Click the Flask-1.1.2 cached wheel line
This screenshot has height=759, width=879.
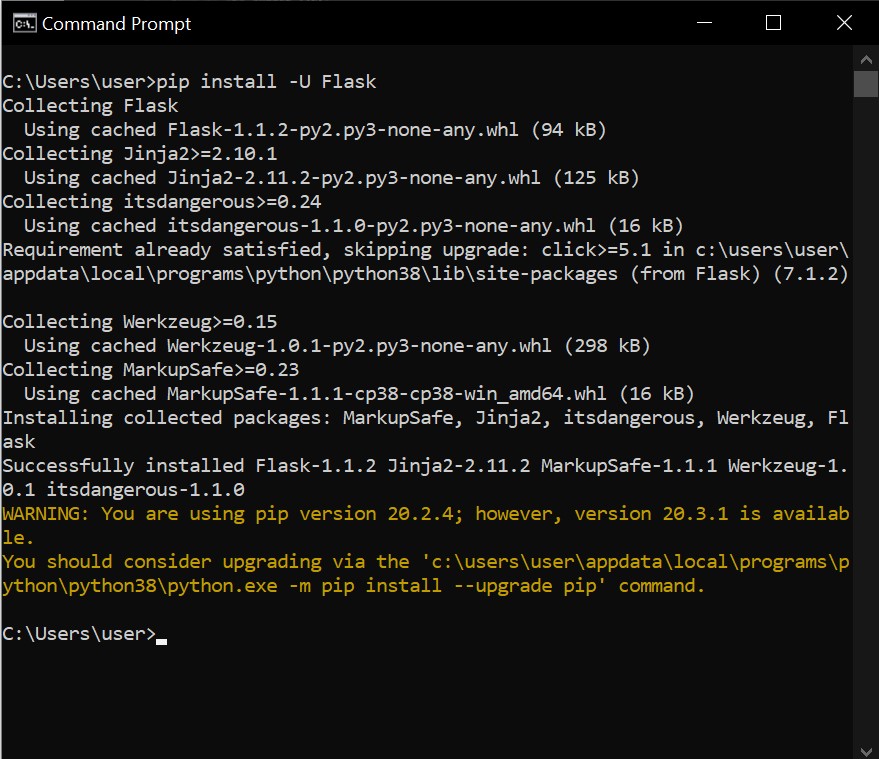(315, 130)
